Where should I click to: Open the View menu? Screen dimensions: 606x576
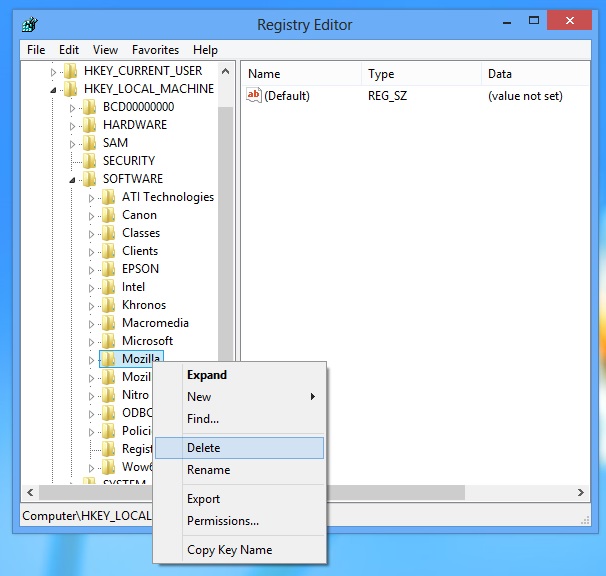coord(105,50)
